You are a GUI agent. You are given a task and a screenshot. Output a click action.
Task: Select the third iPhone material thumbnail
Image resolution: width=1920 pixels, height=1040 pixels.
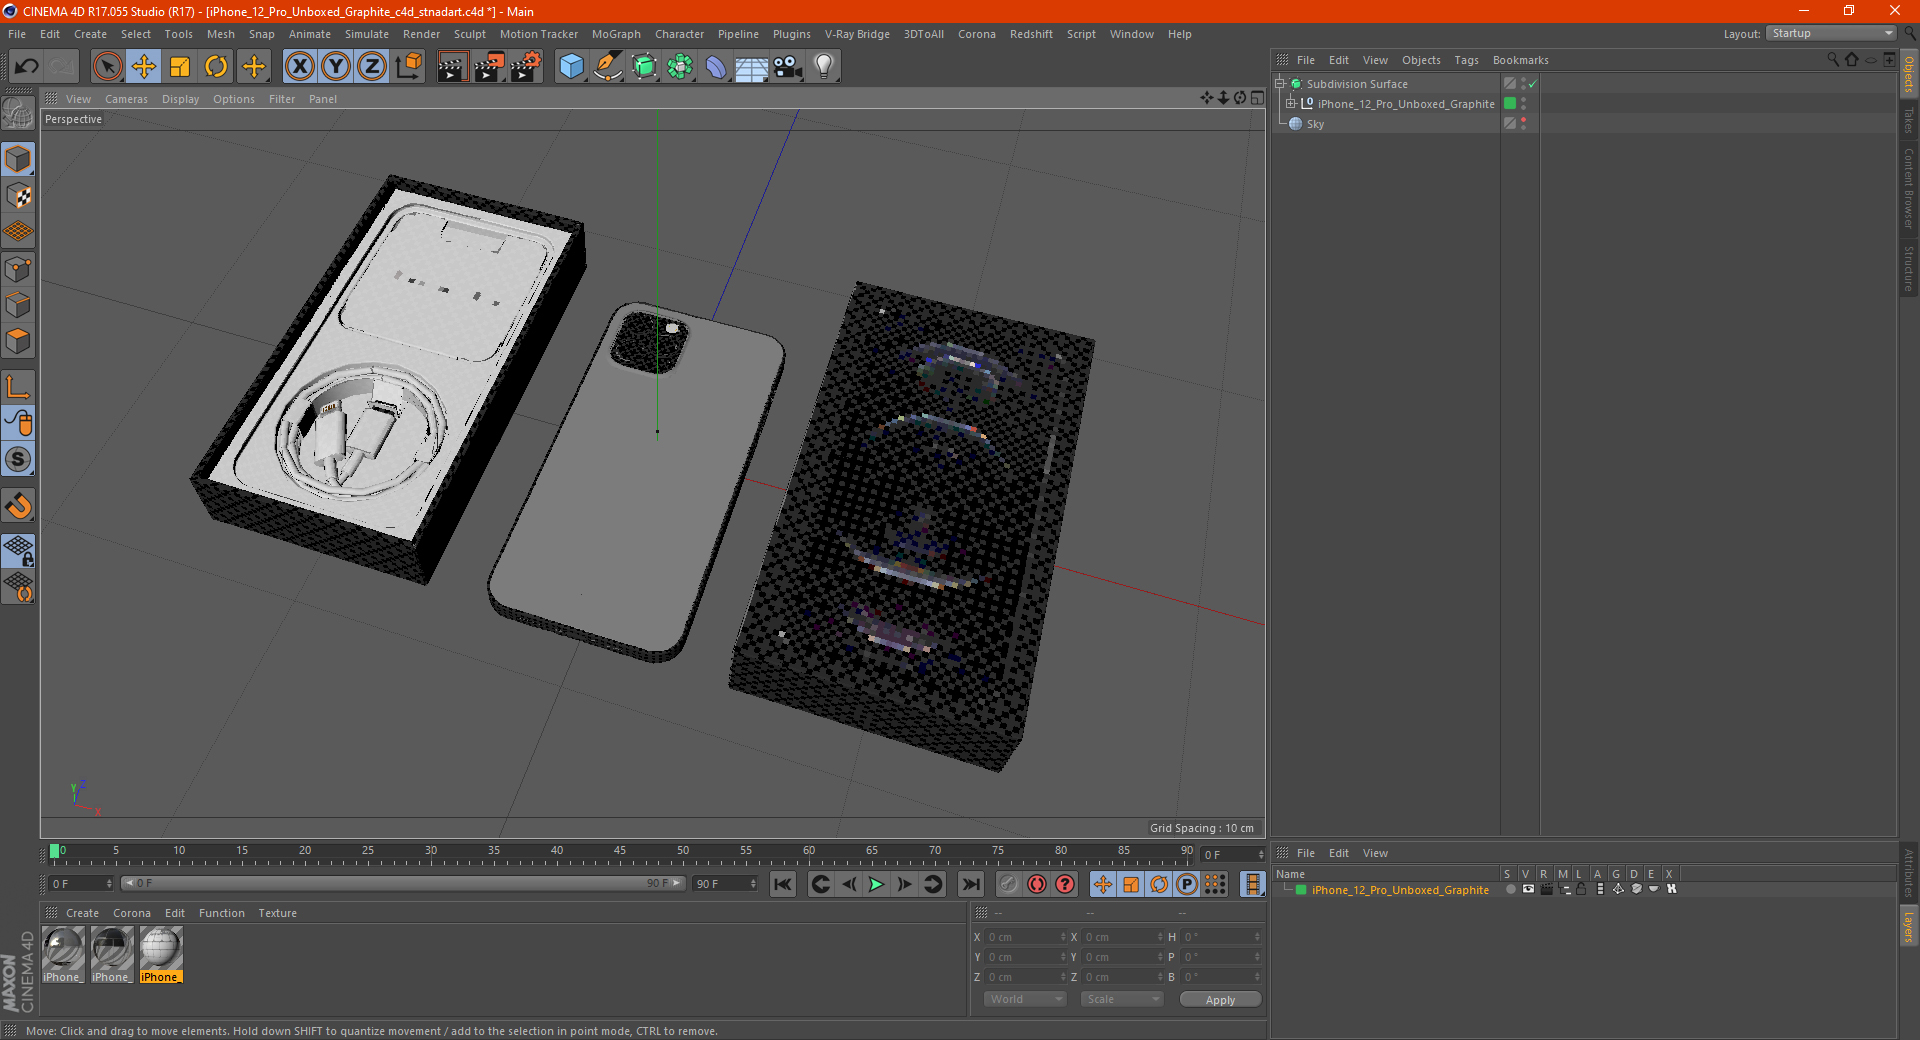(x=160, y=955)
